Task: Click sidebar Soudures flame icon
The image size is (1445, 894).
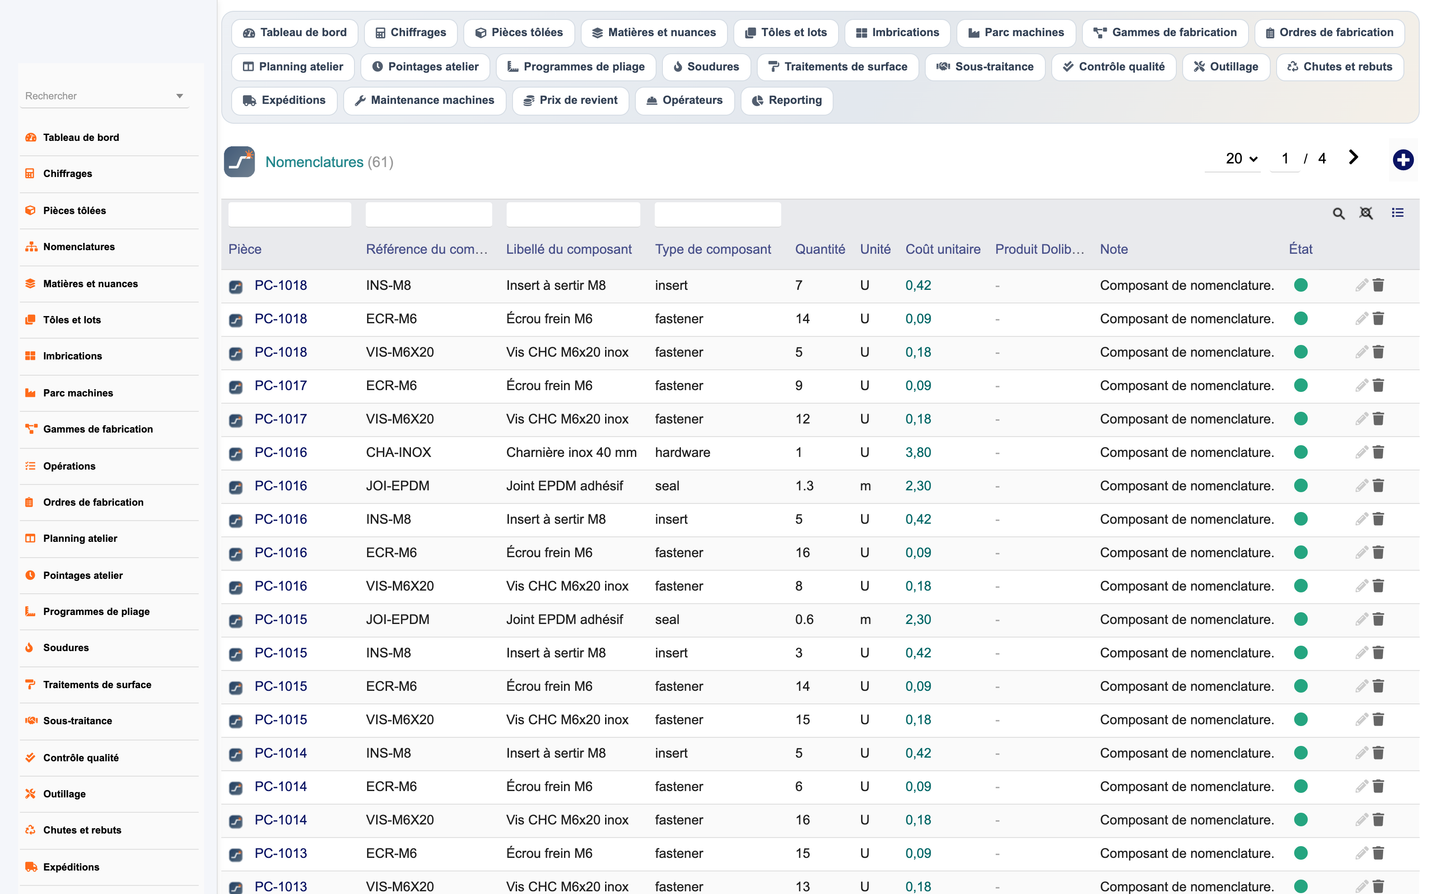Action: click(30, 648)
